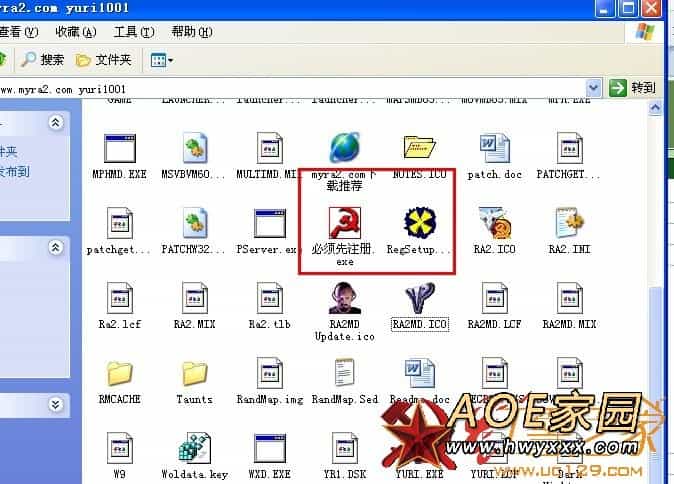Maximize the Explorer window
Image resolution: width=674 pixels, height=484 pixels.
coord(628,9)
